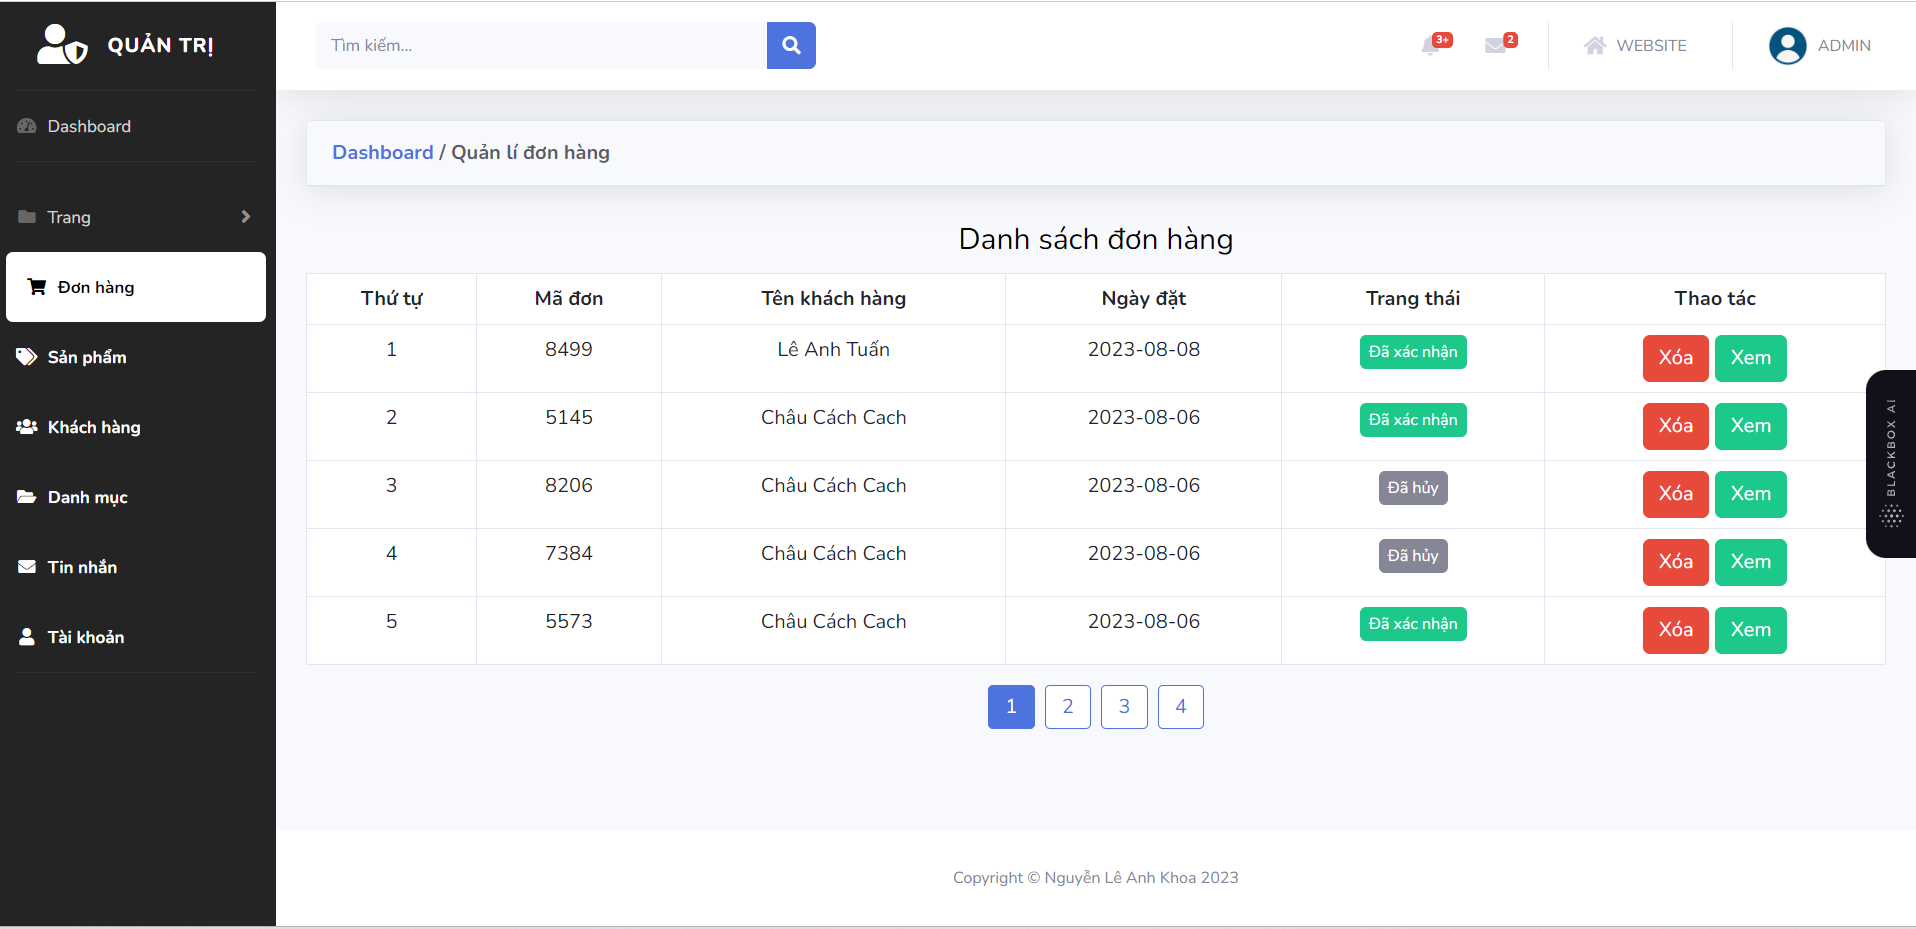Click order code 7384
Image resolution: width=1916 pixels, height=929 pixels.
pyautogui.click(x=569, y=553)
